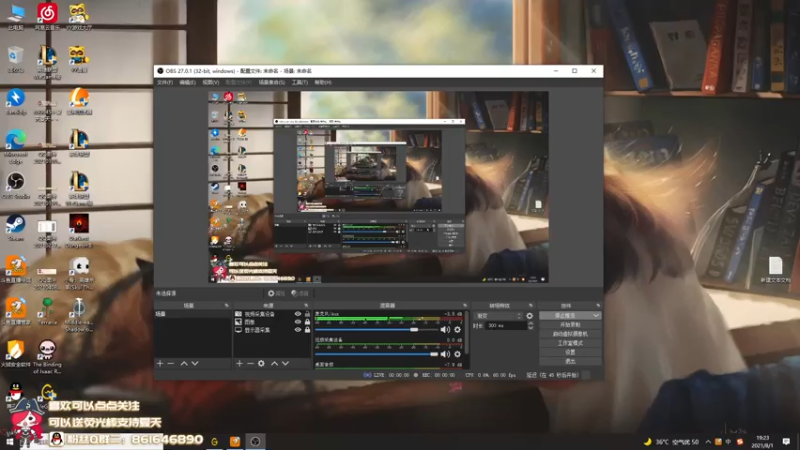This screenshot has width=800, height=450.
Task: Click transition duration stepper arrows
Action: (x=531, y=326)
